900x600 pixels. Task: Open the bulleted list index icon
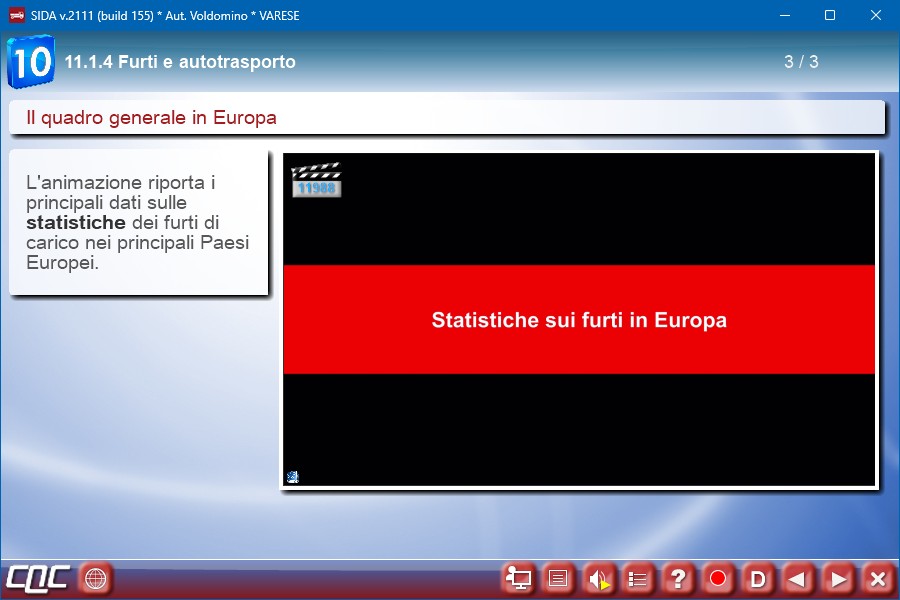point(638,578)
